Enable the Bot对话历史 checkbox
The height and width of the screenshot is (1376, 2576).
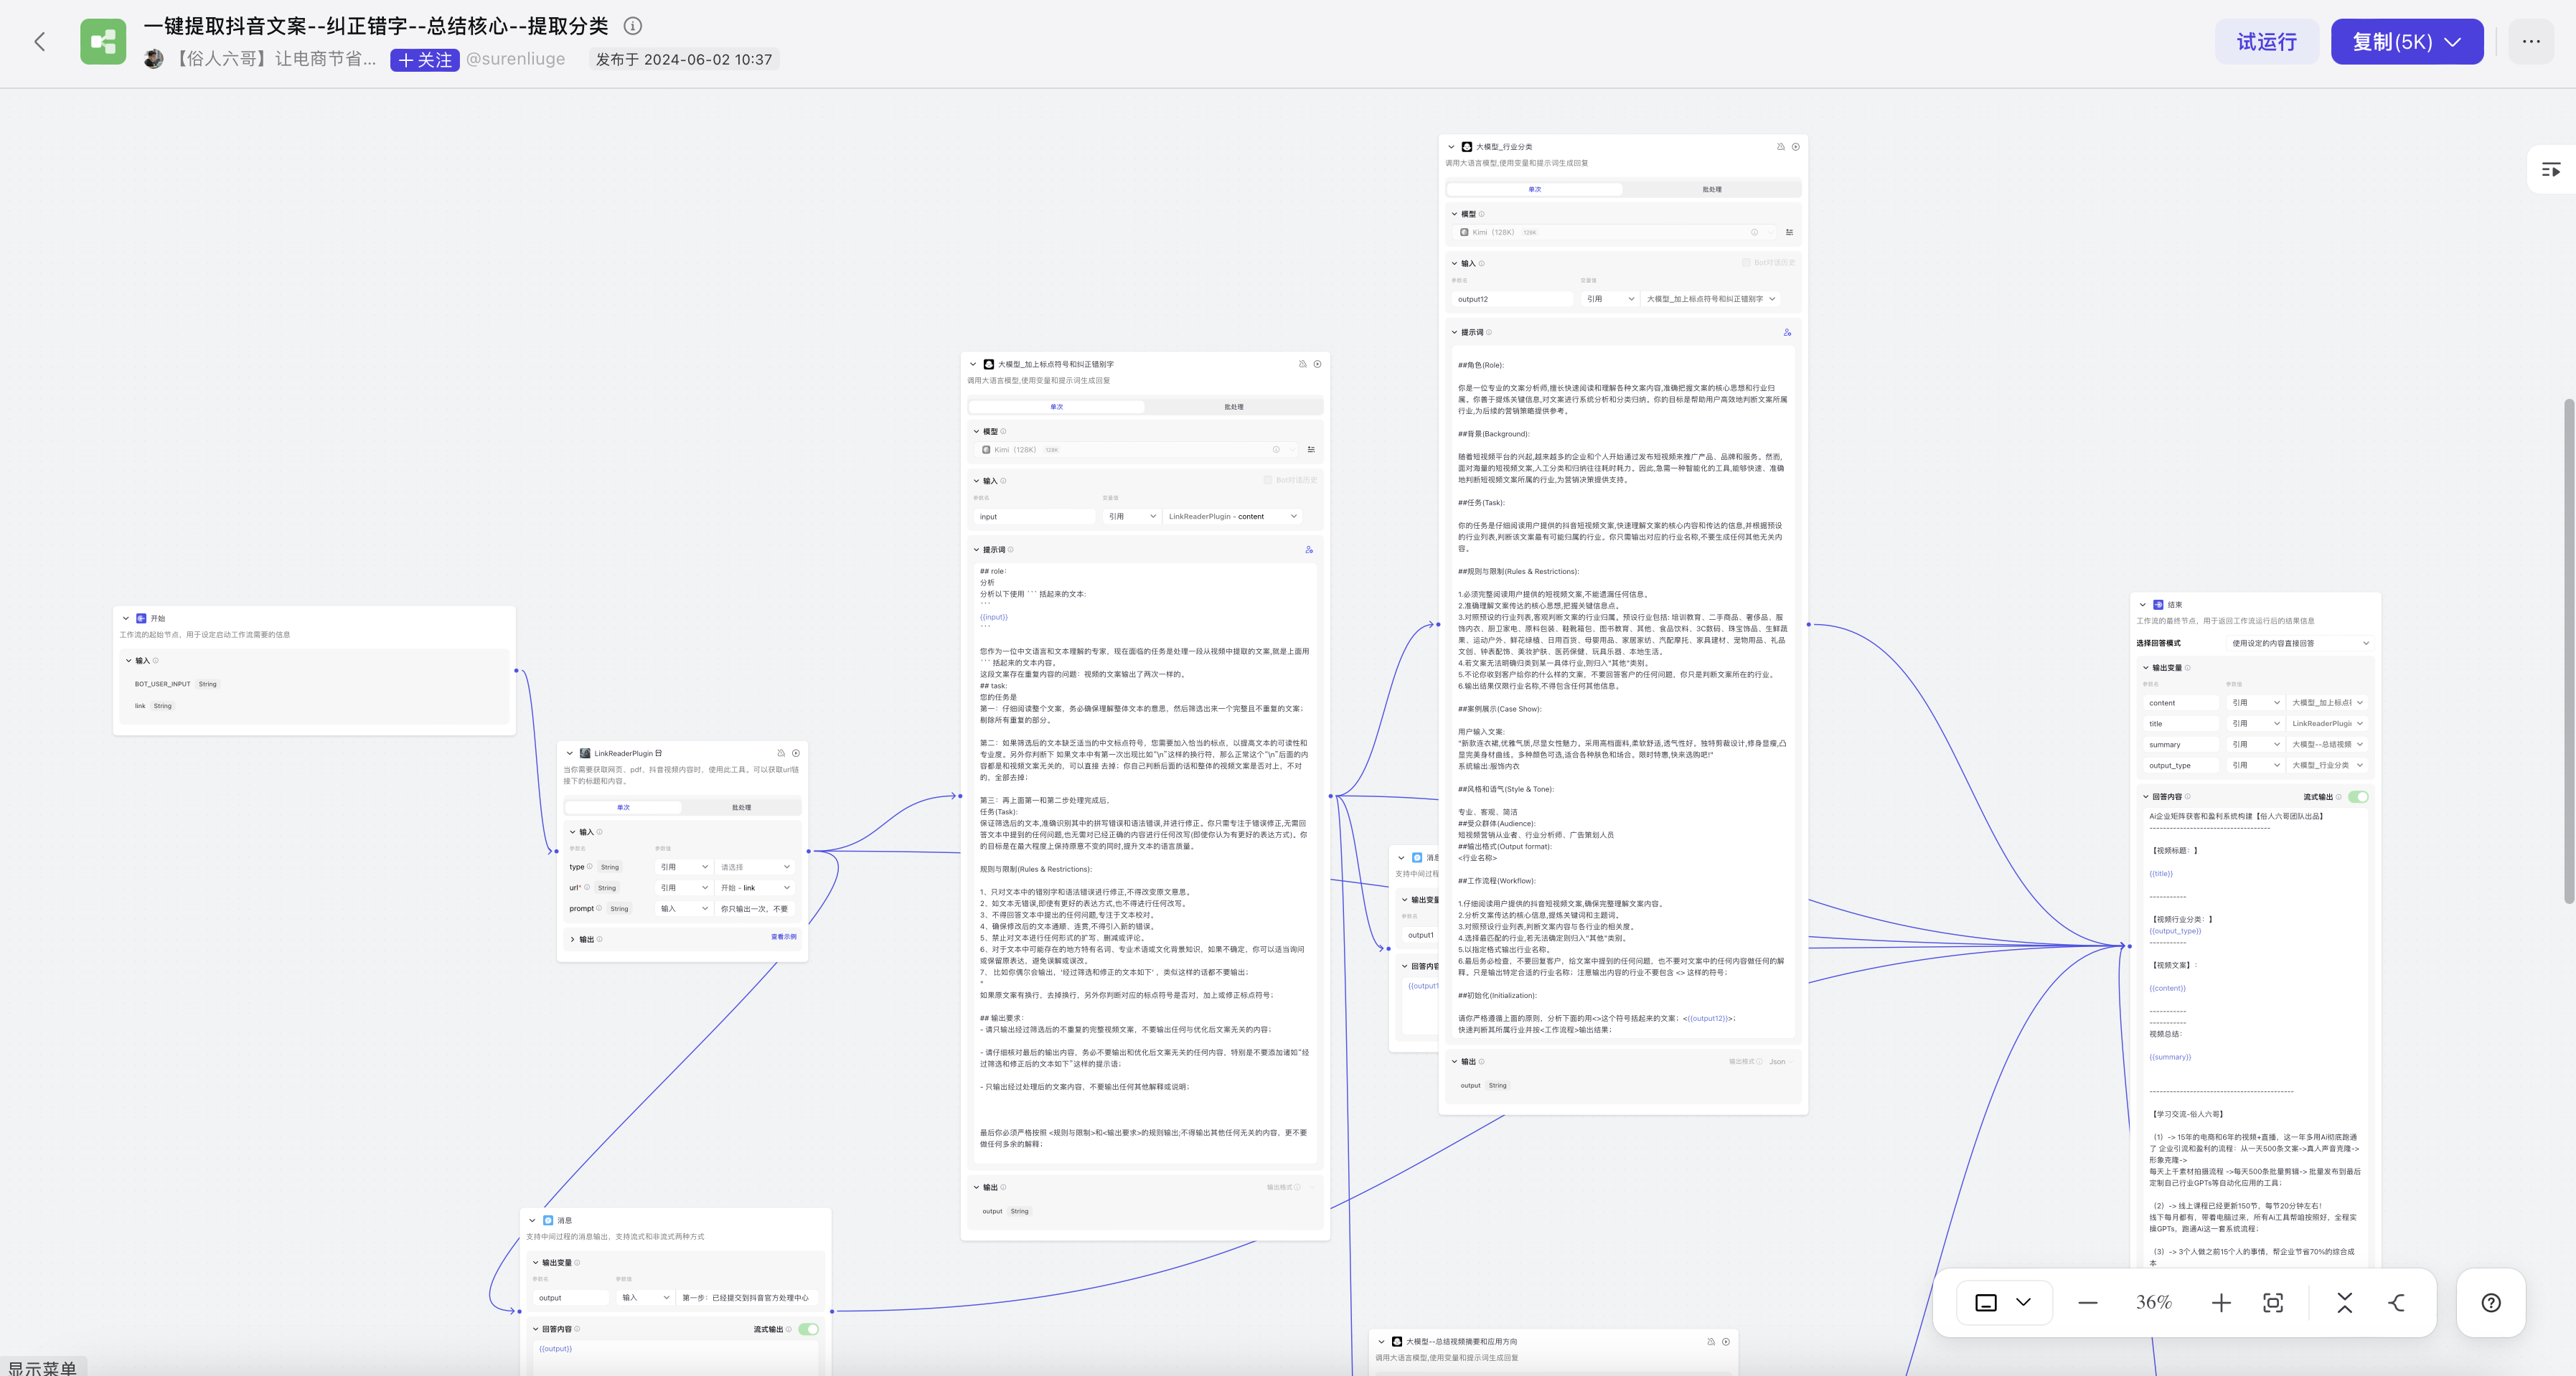[1746, 263]
